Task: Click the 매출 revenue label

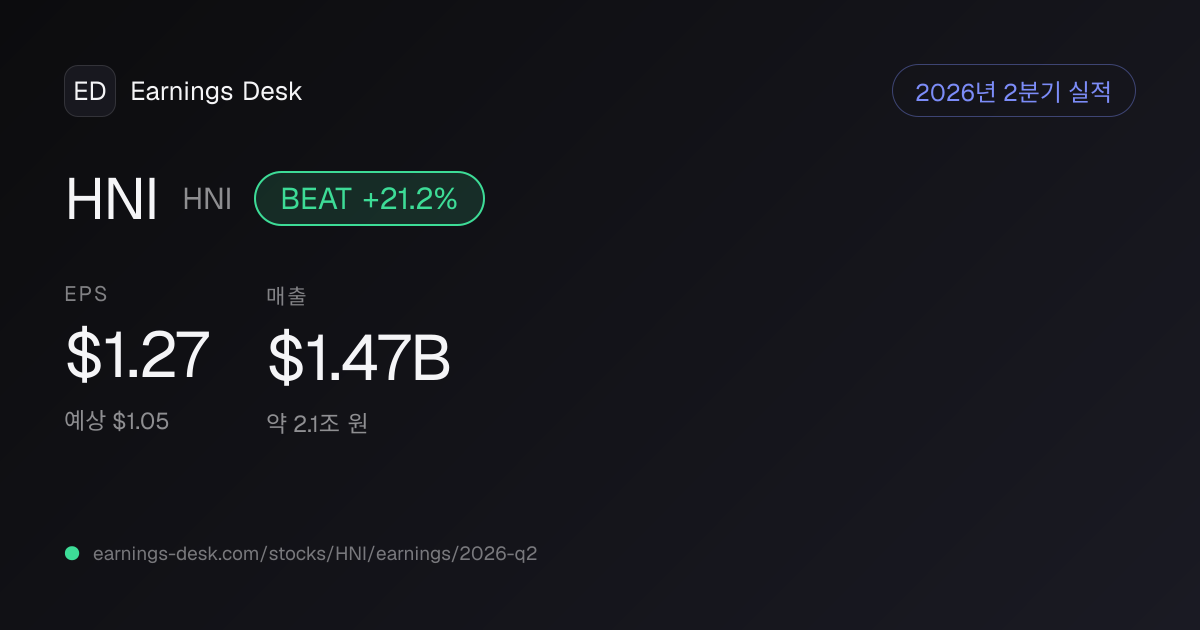Action: [286, 295]
